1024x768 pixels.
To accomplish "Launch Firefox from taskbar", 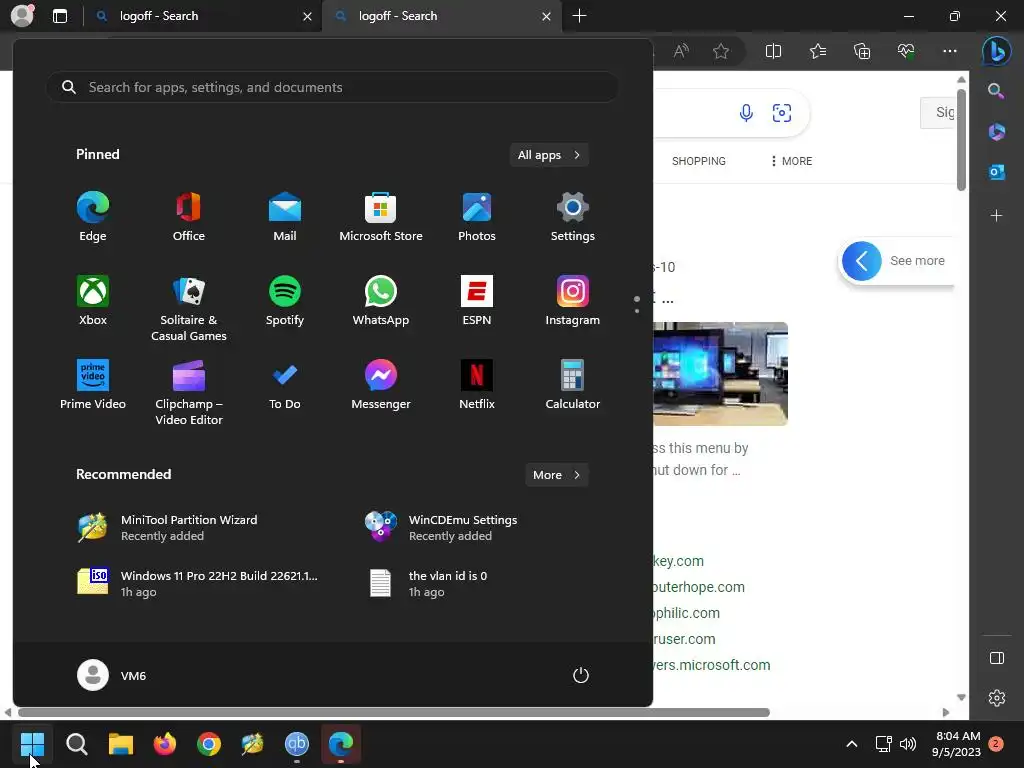I will pos(165,743).
